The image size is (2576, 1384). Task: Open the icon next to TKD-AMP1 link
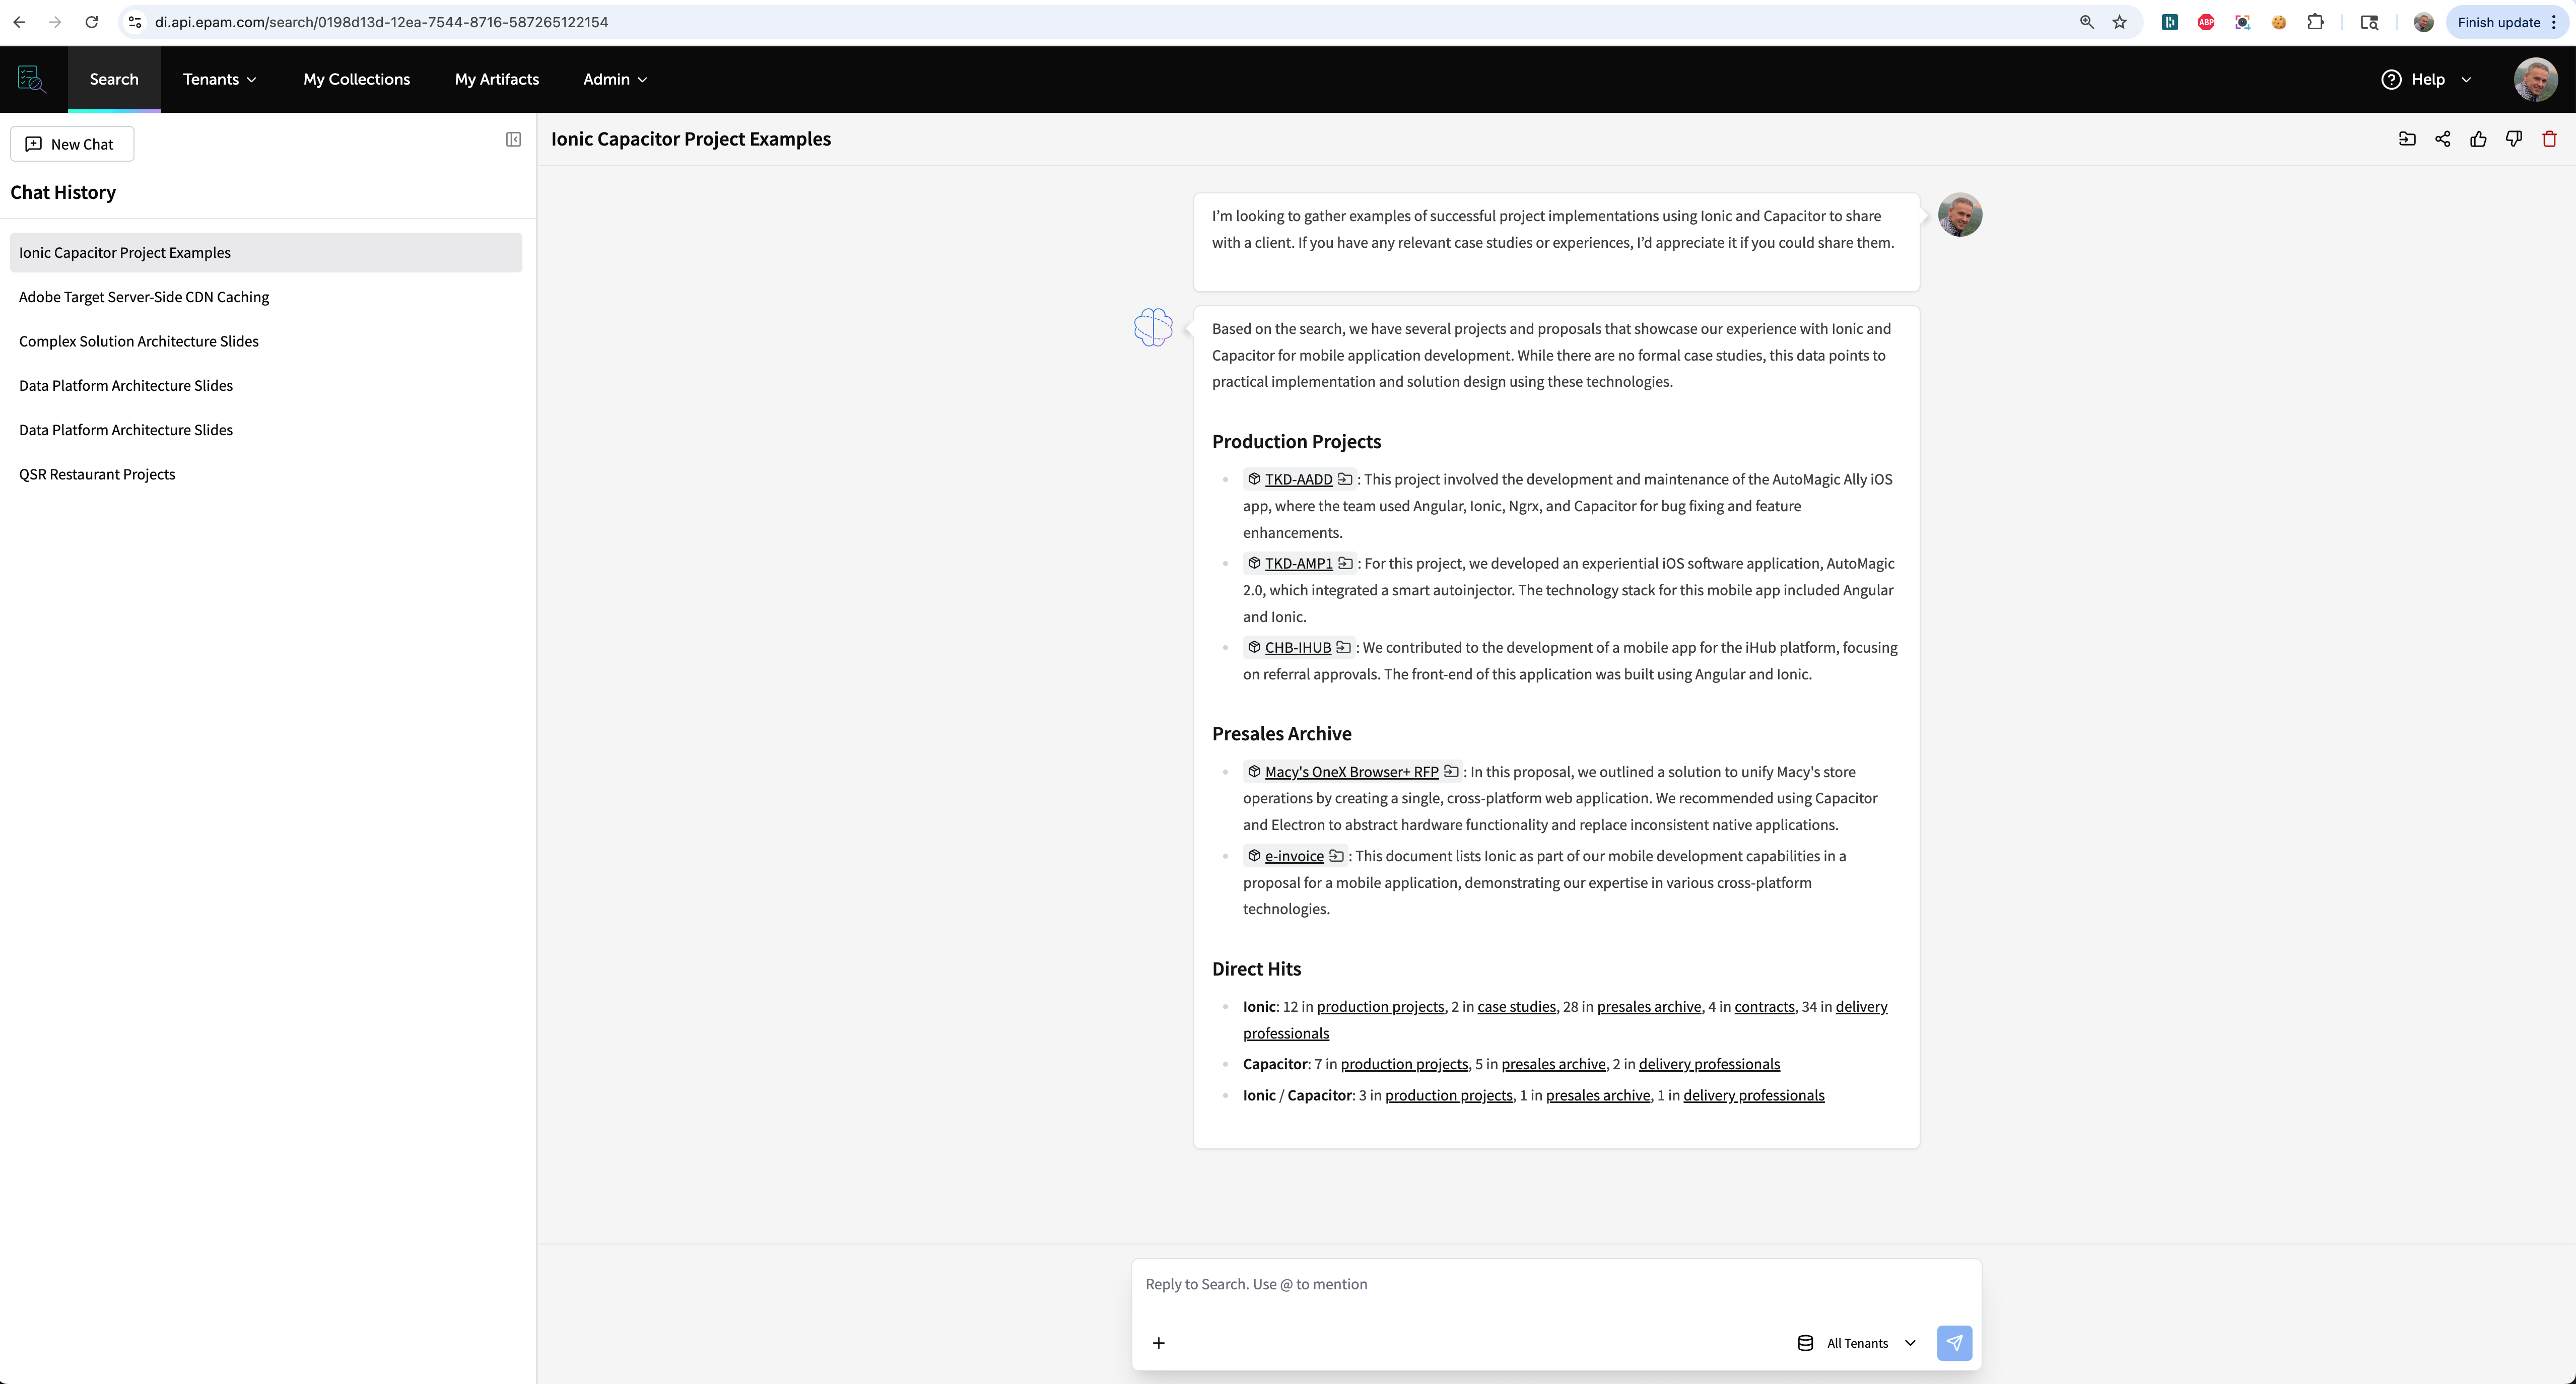pyautogui.click(x=1345, y=563)
